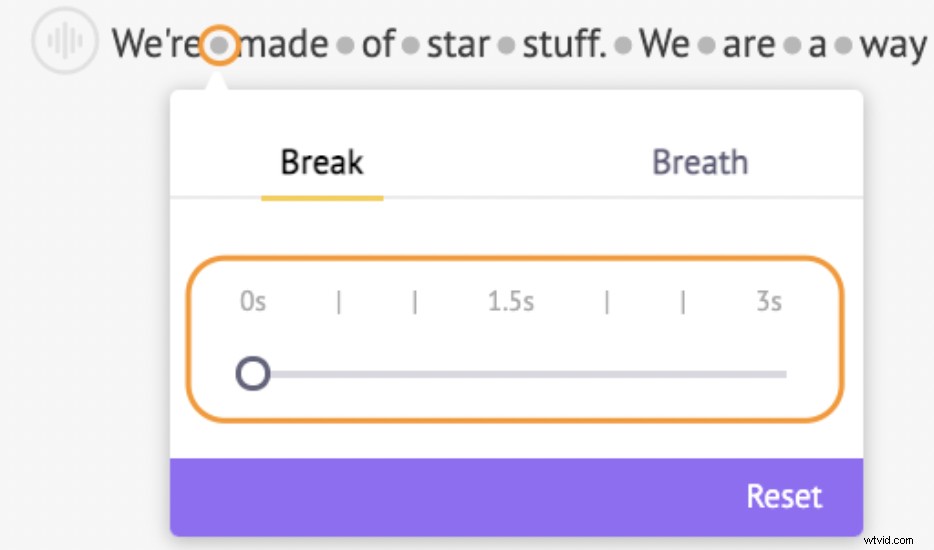Click the pause dot between "are" and "a"

pos(791,46)
